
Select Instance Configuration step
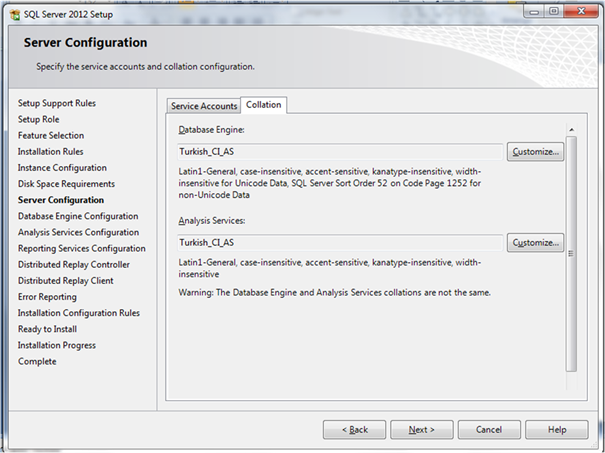tap(62, 168)
